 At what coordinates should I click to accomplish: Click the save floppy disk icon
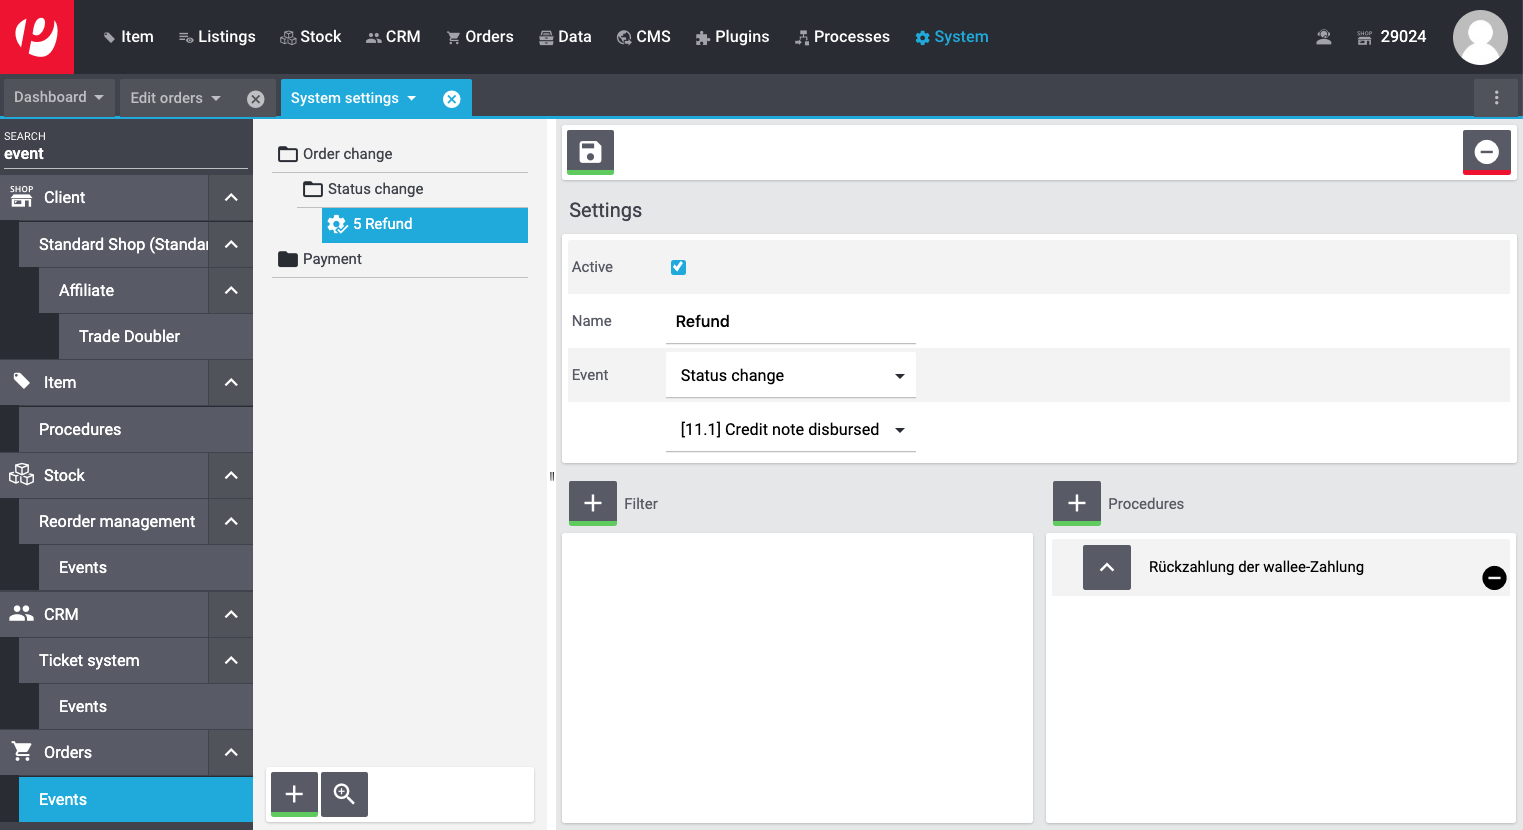[x=590, y=152]
